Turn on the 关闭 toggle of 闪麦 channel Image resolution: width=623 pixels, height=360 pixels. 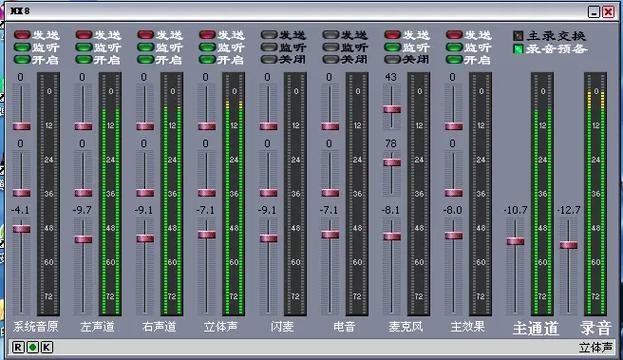(269, 60)
